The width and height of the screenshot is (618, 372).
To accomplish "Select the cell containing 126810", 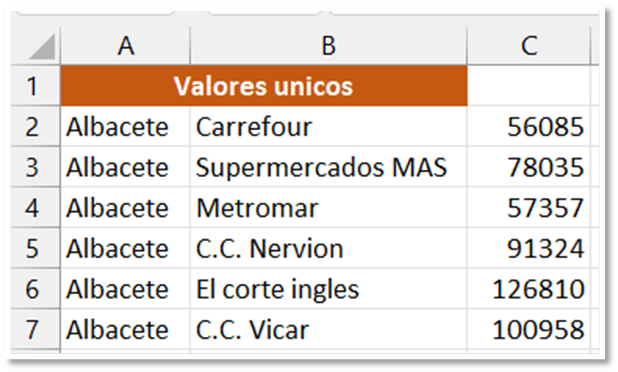I will click(529, 289).
